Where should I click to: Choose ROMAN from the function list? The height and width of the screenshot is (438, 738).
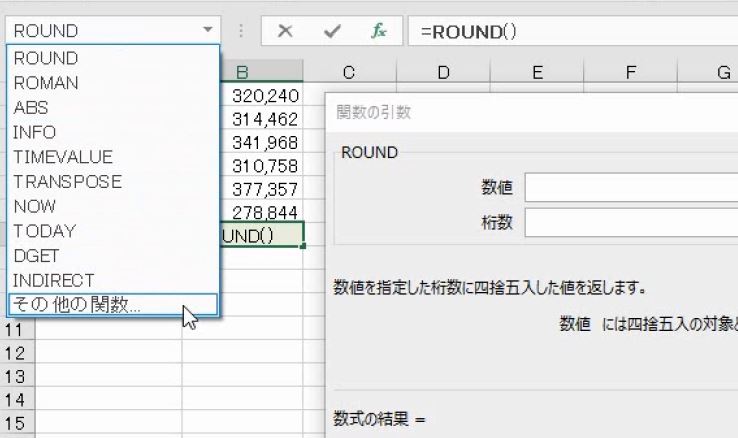coord(113,83)
